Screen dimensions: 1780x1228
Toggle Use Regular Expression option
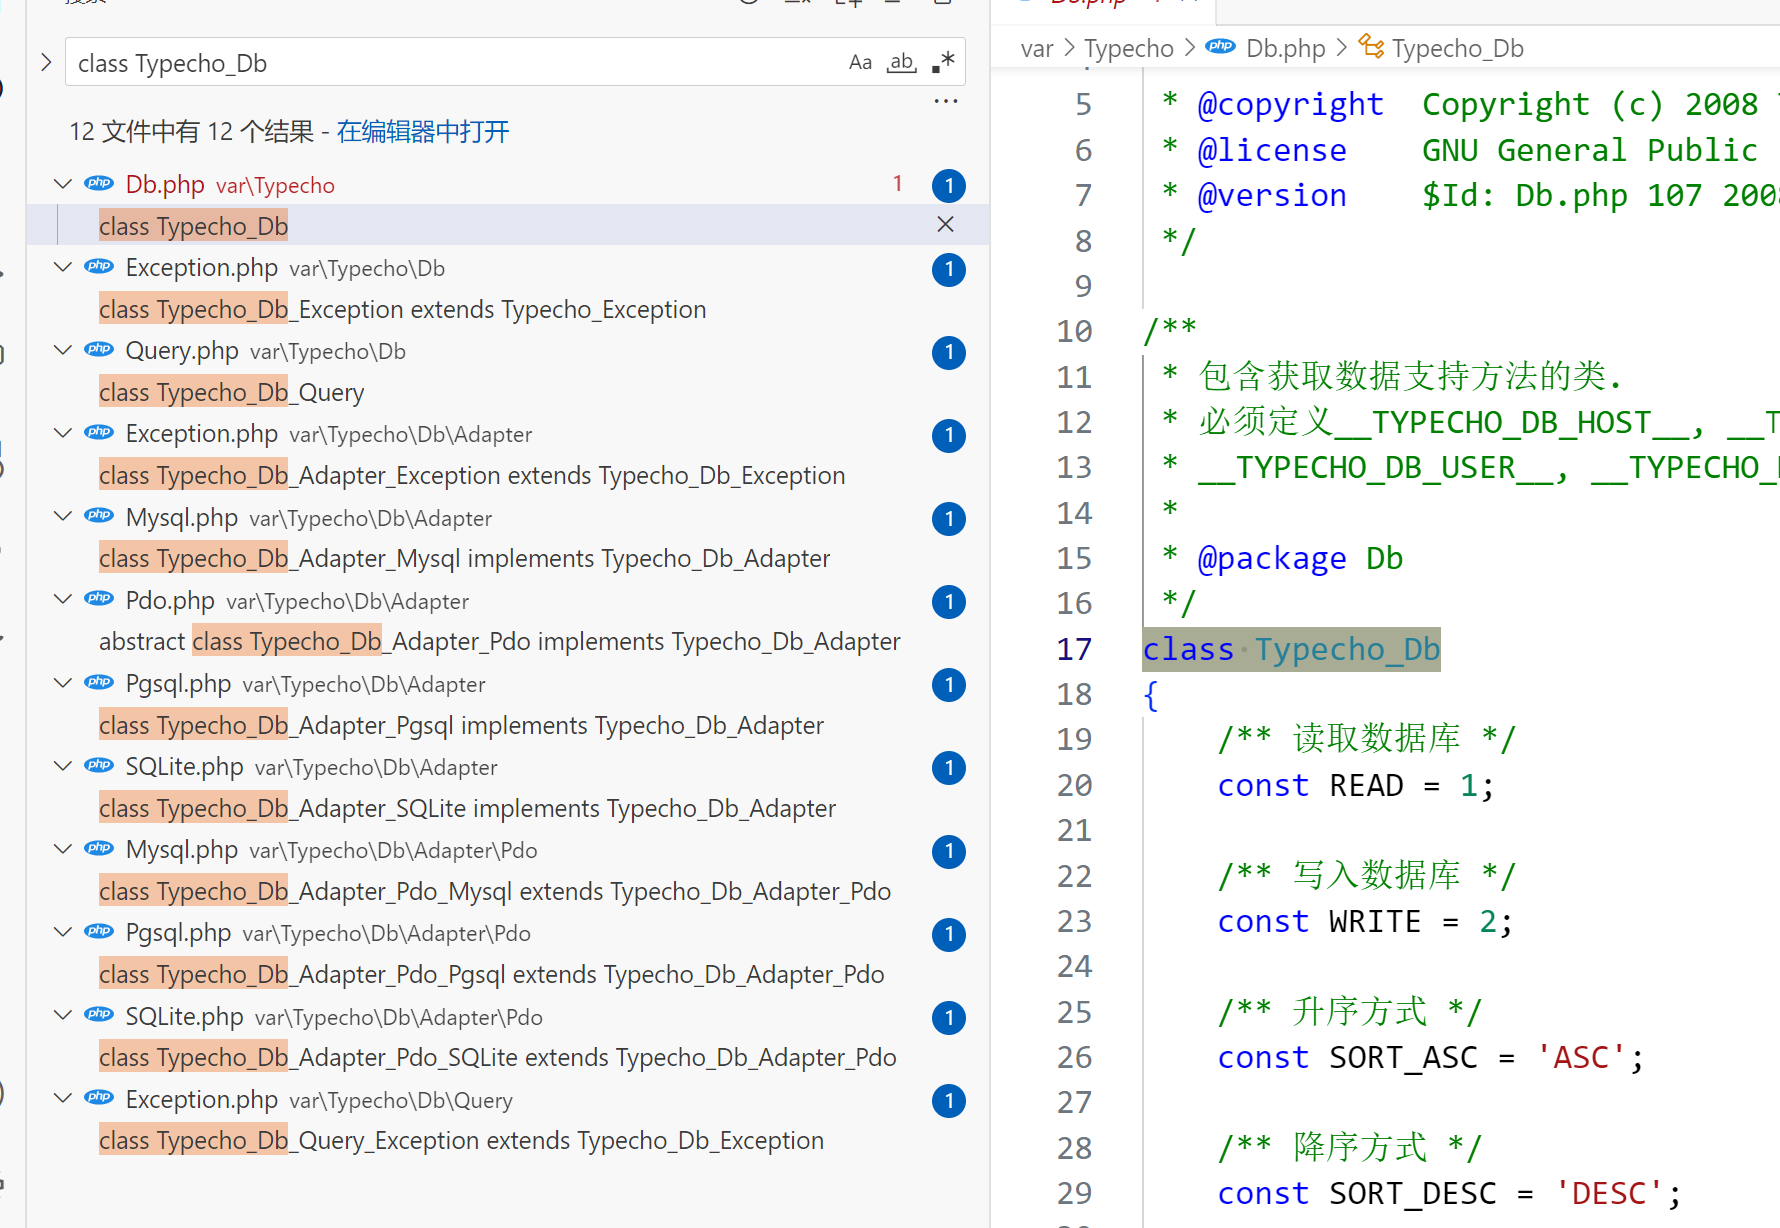point(943,63)
